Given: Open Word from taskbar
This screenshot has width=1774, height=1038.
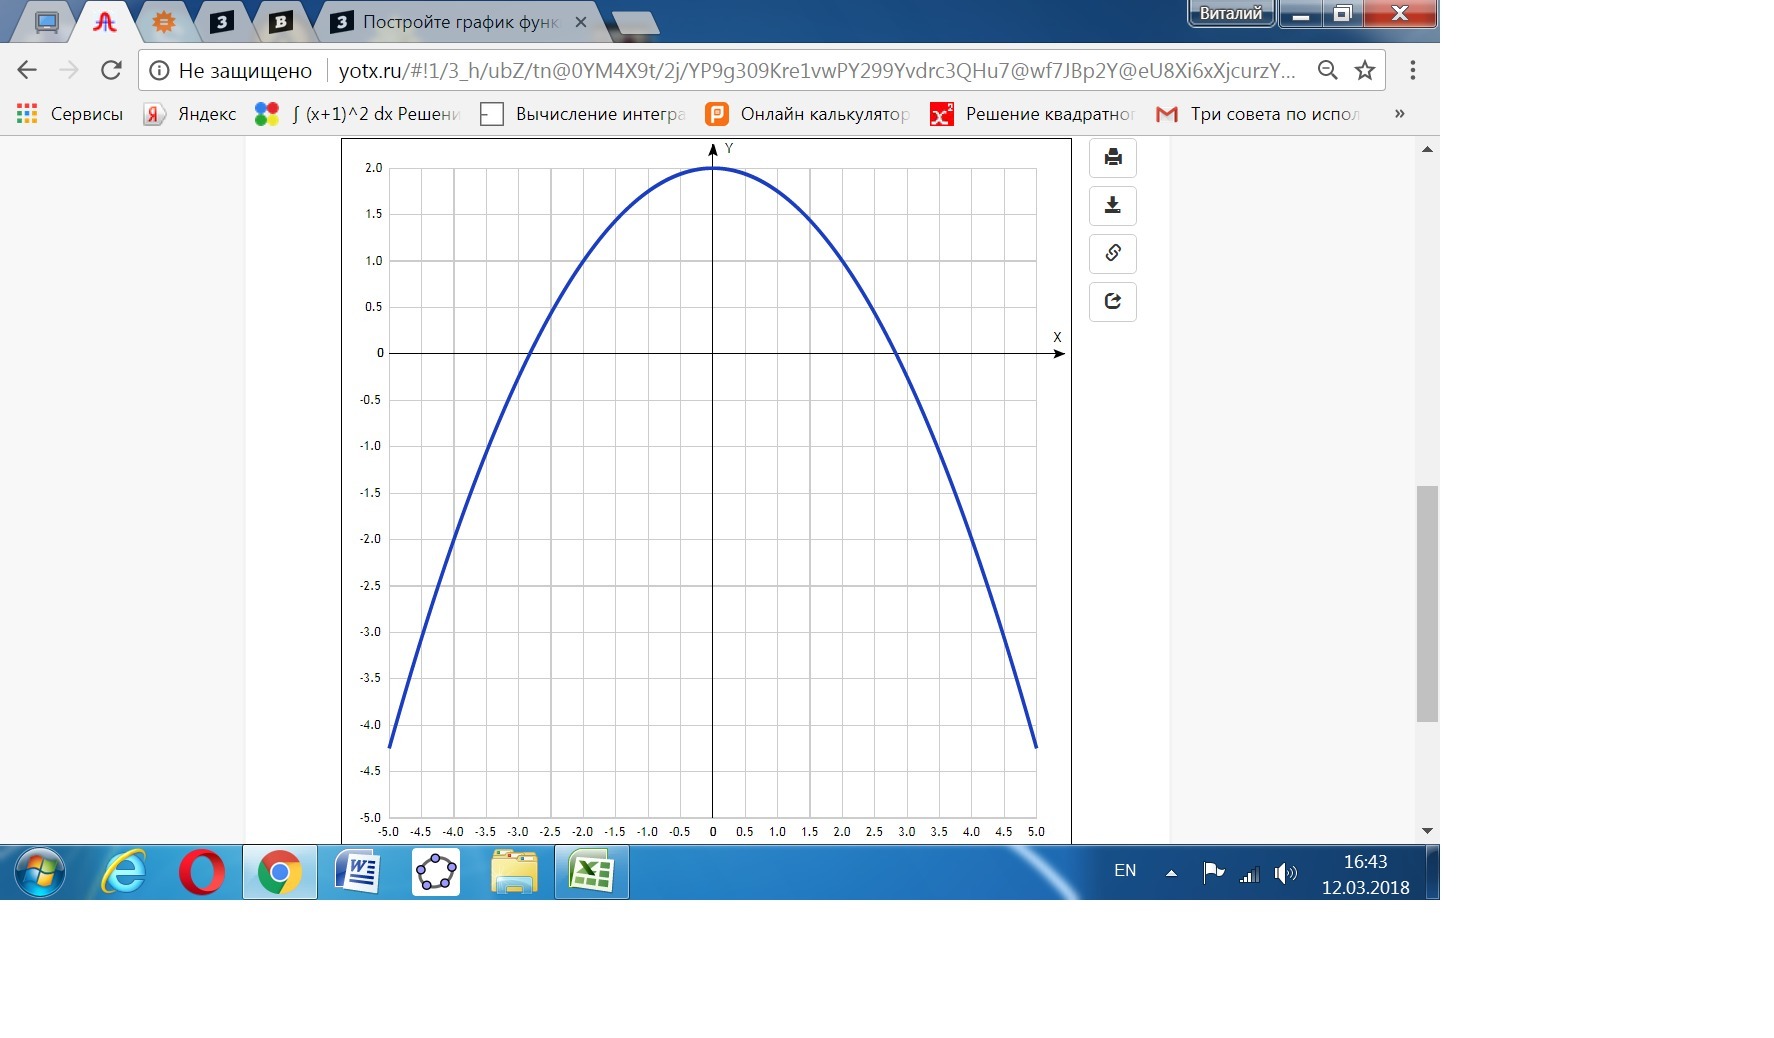Looking at the screenshot, I should coord(357,873).
